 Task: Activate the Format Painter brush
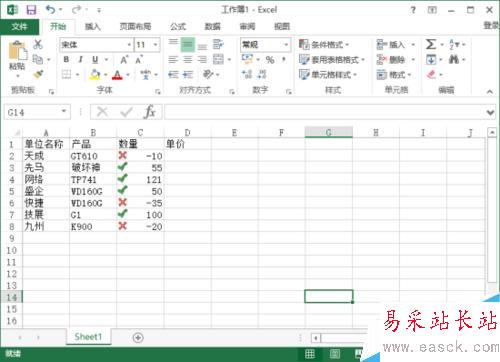tap(38, 74)
